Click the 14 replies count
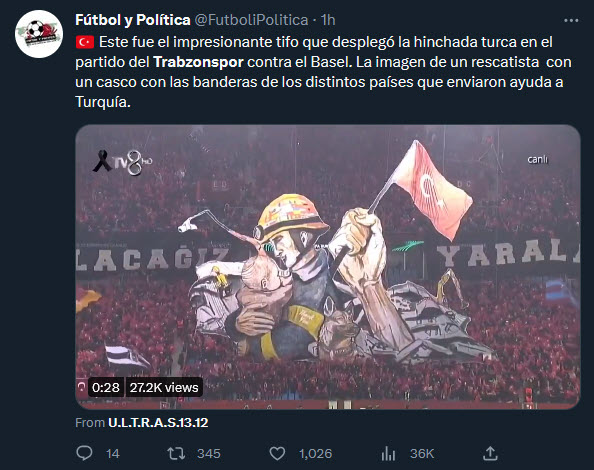 pos(113,454)
